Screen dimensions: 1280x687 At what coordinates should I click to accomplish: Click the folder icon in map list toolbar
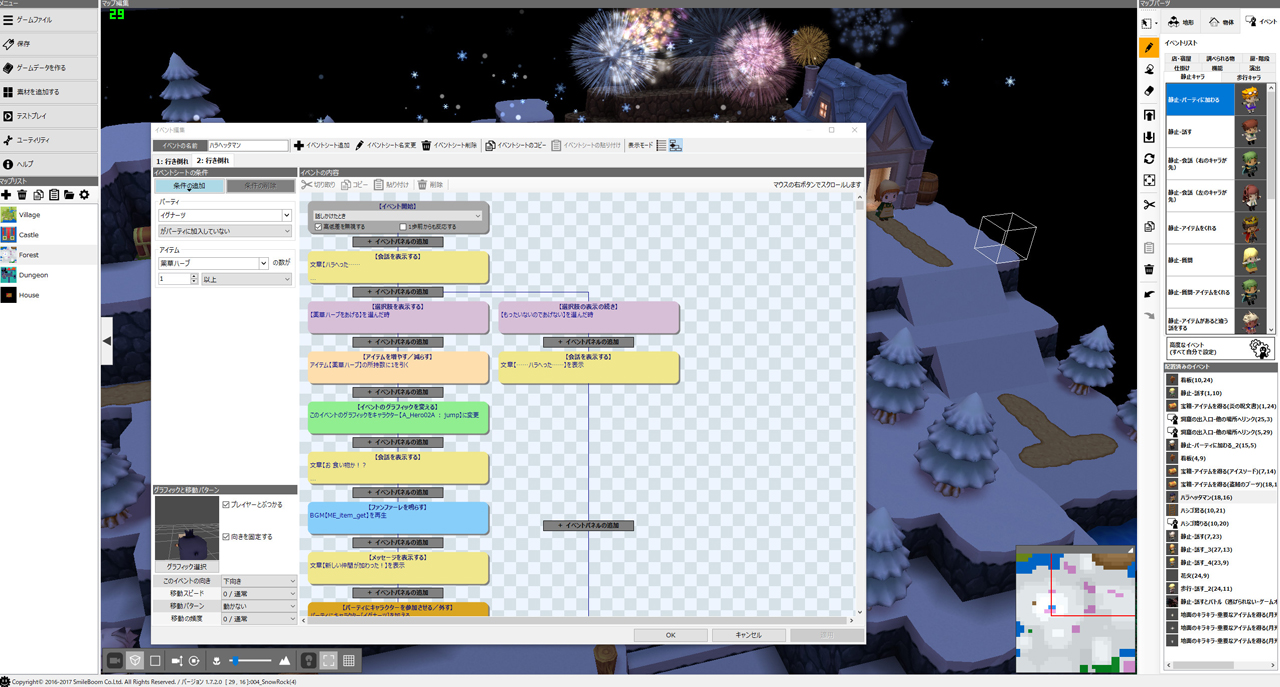coord(69,195)
